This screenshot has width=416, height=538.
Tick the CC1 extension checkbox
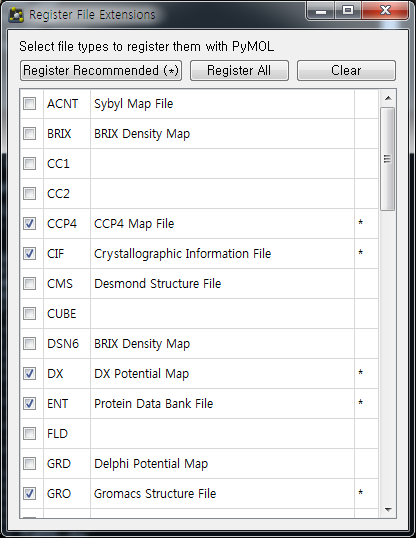point(30,164)
